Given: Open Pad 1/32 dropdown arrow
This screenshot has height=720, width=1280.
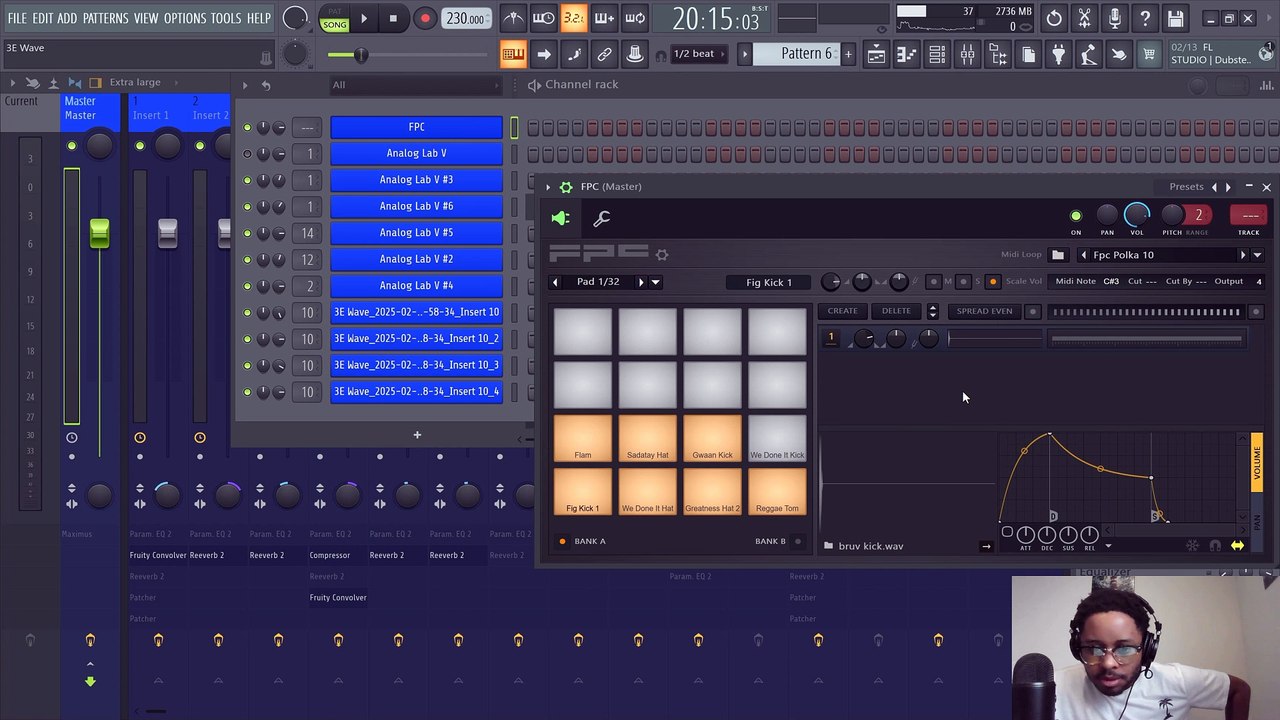Looking at the screenshot, I should point(656,282).
